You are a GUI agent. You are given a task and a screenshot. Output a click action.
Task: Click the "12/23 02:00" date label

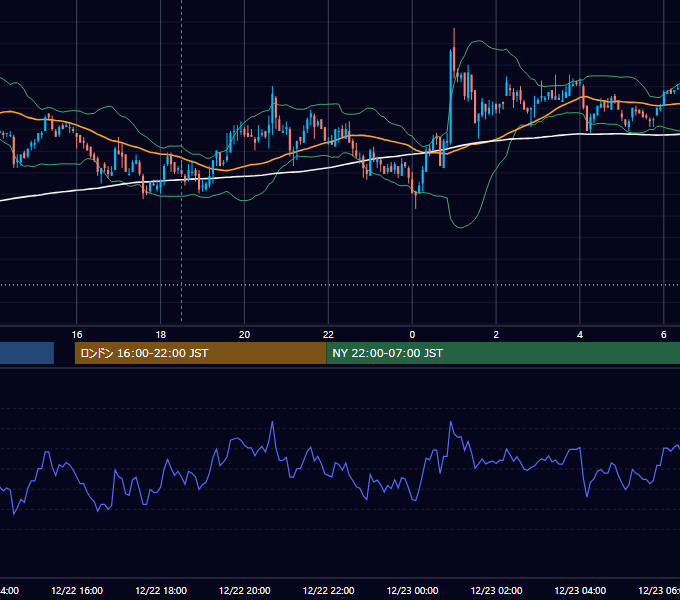point(496,590)
